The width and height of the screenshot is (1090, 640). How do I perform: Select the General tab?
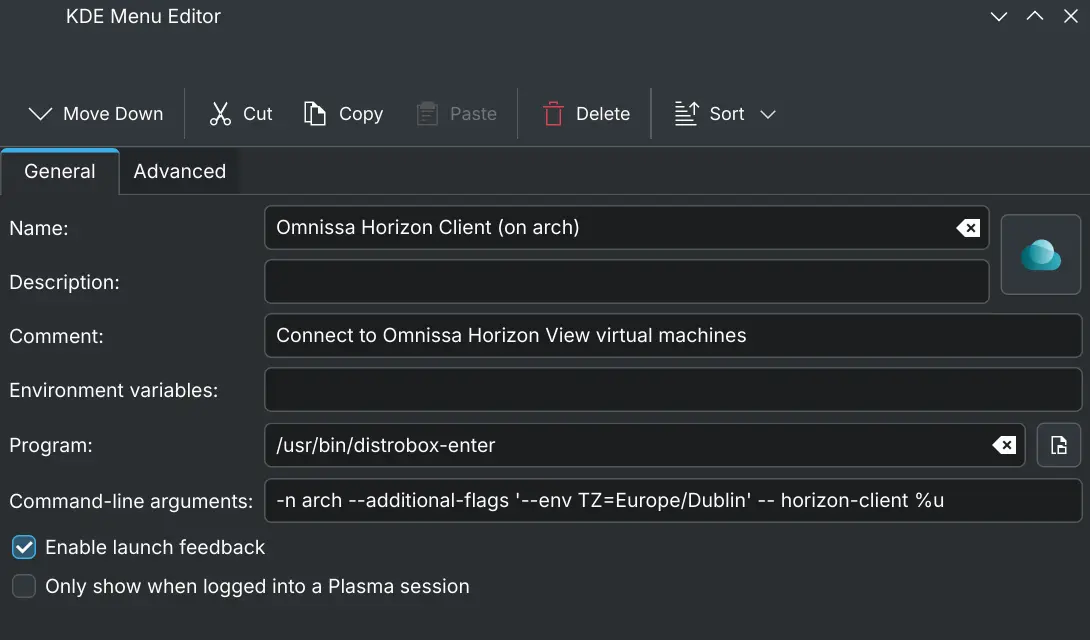pos(59,171)
